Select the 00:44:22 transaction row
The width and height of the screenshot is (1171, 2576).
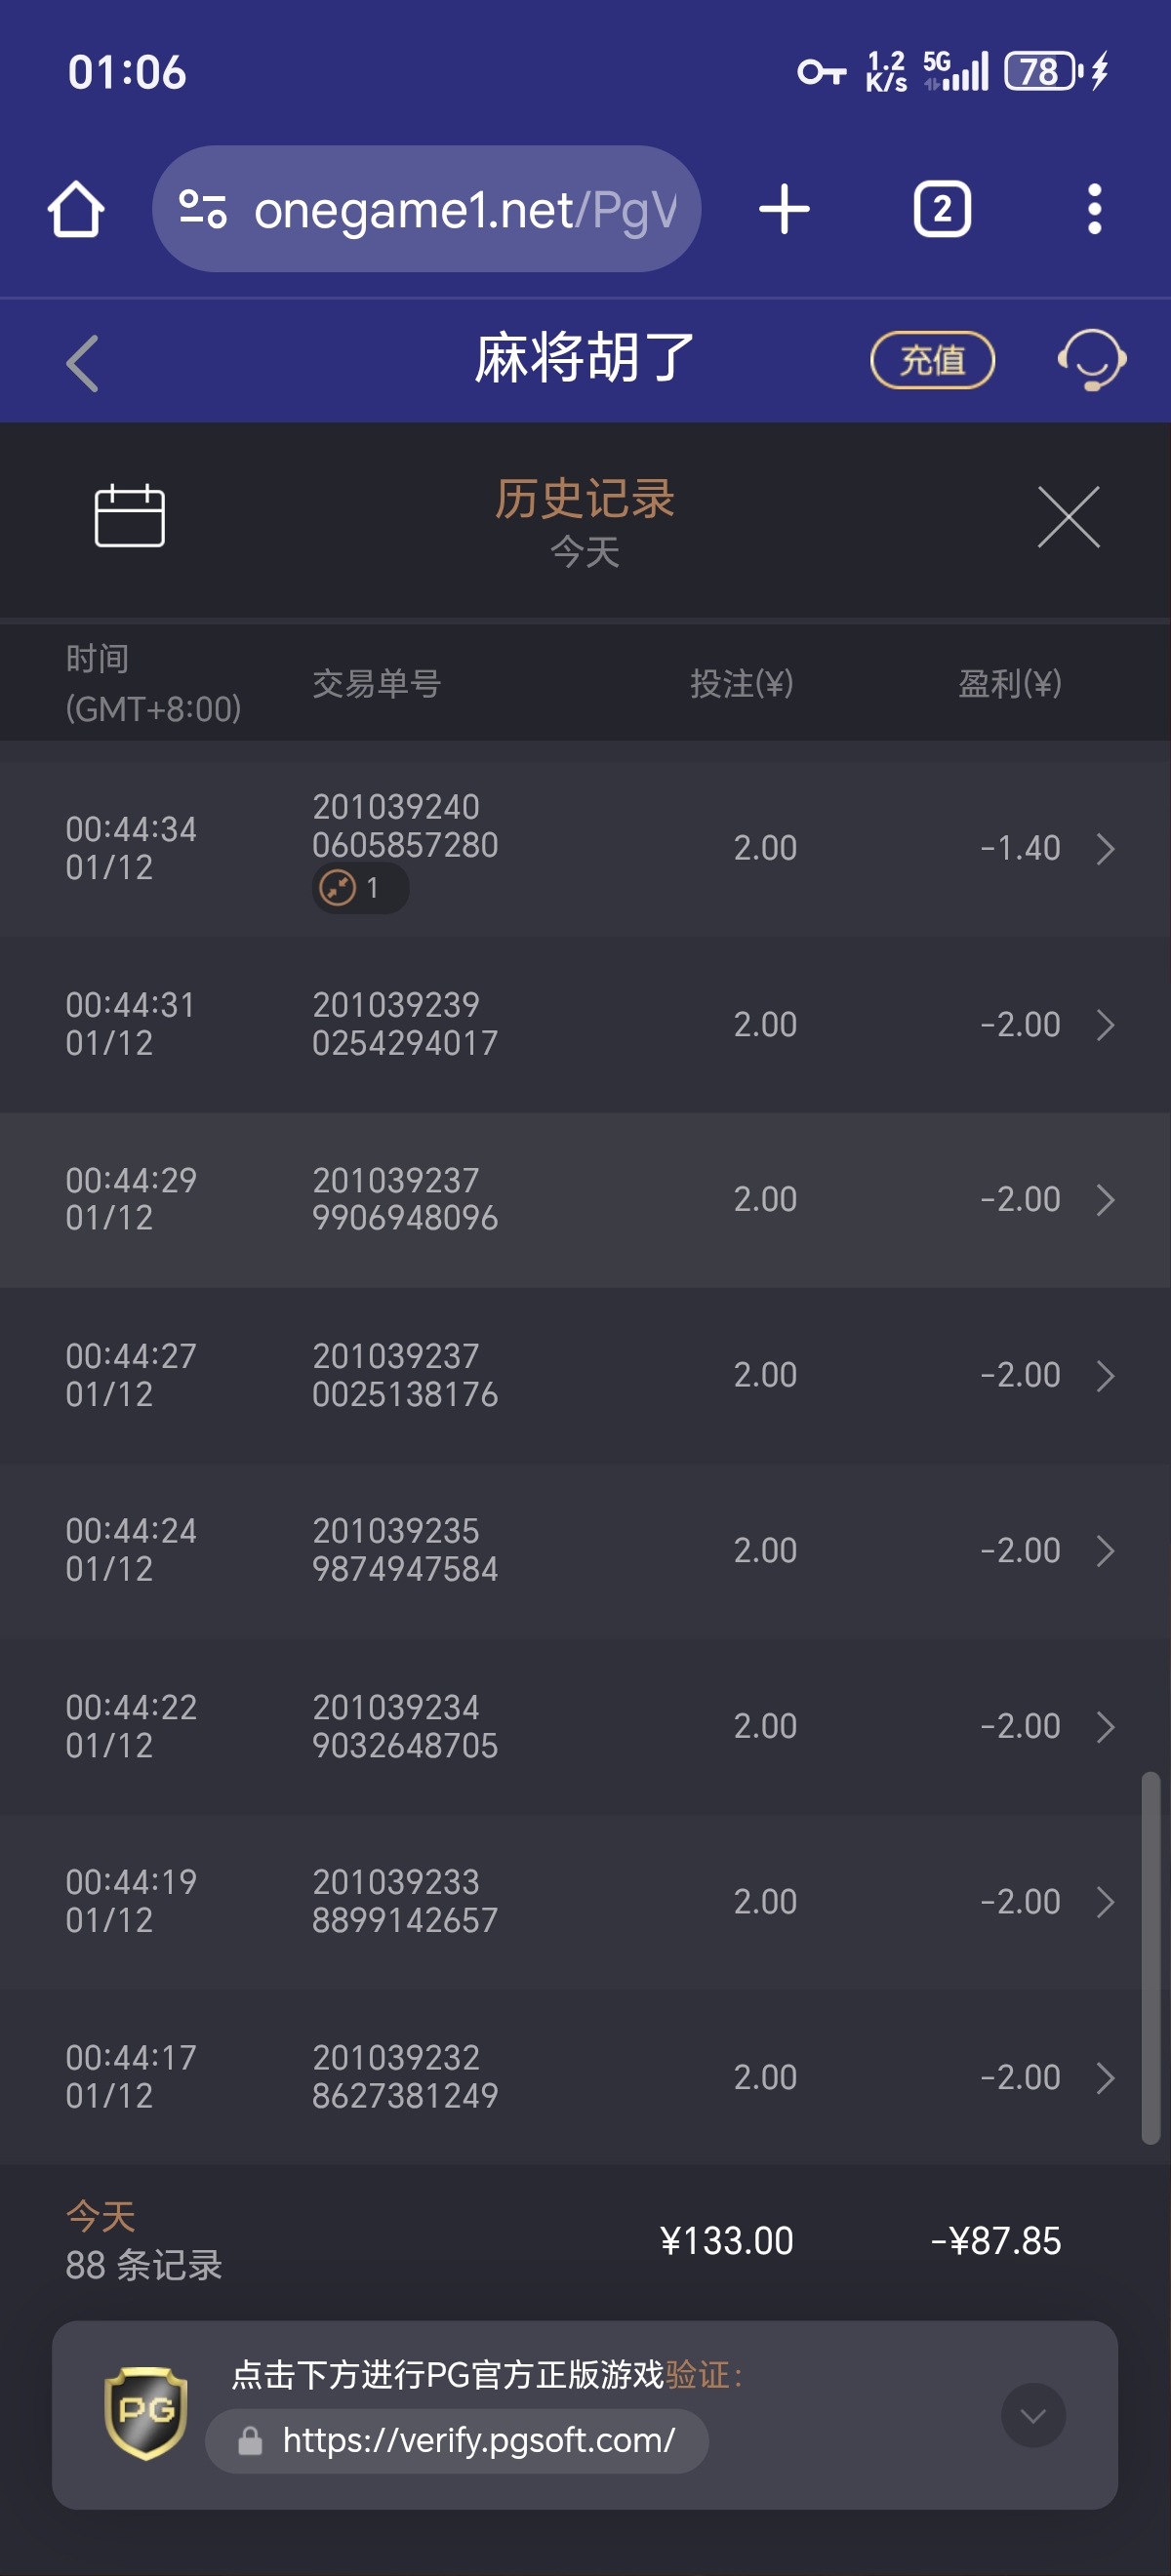pyautogui.click(x=585, y=1726)
